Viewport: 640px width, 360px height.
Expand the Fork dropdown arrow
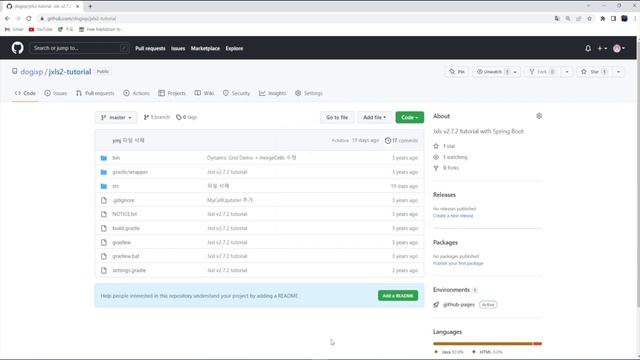coord(567,72)
